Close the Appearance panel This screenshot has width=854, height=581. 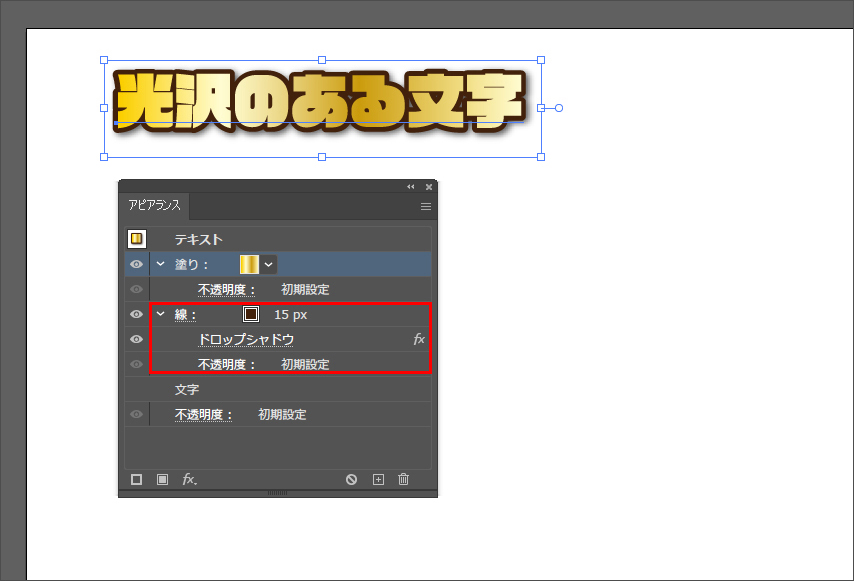coord(429,187)
